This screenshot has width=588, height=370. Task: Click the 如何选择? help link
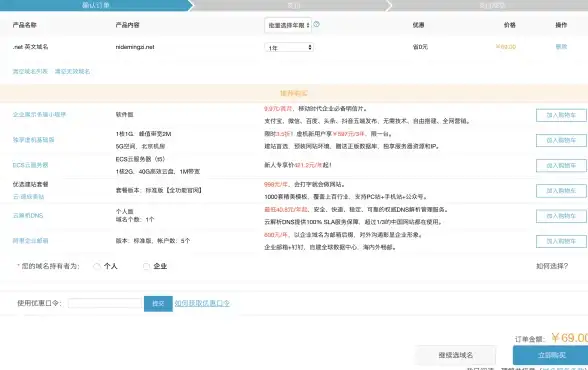click(552, 266)
